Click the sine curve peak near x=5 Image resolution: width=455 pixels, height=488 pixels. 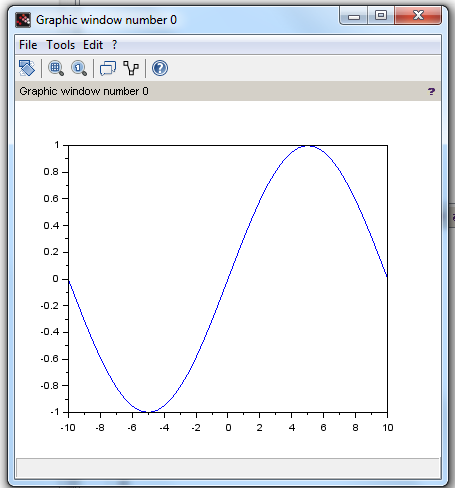point(308,146)
